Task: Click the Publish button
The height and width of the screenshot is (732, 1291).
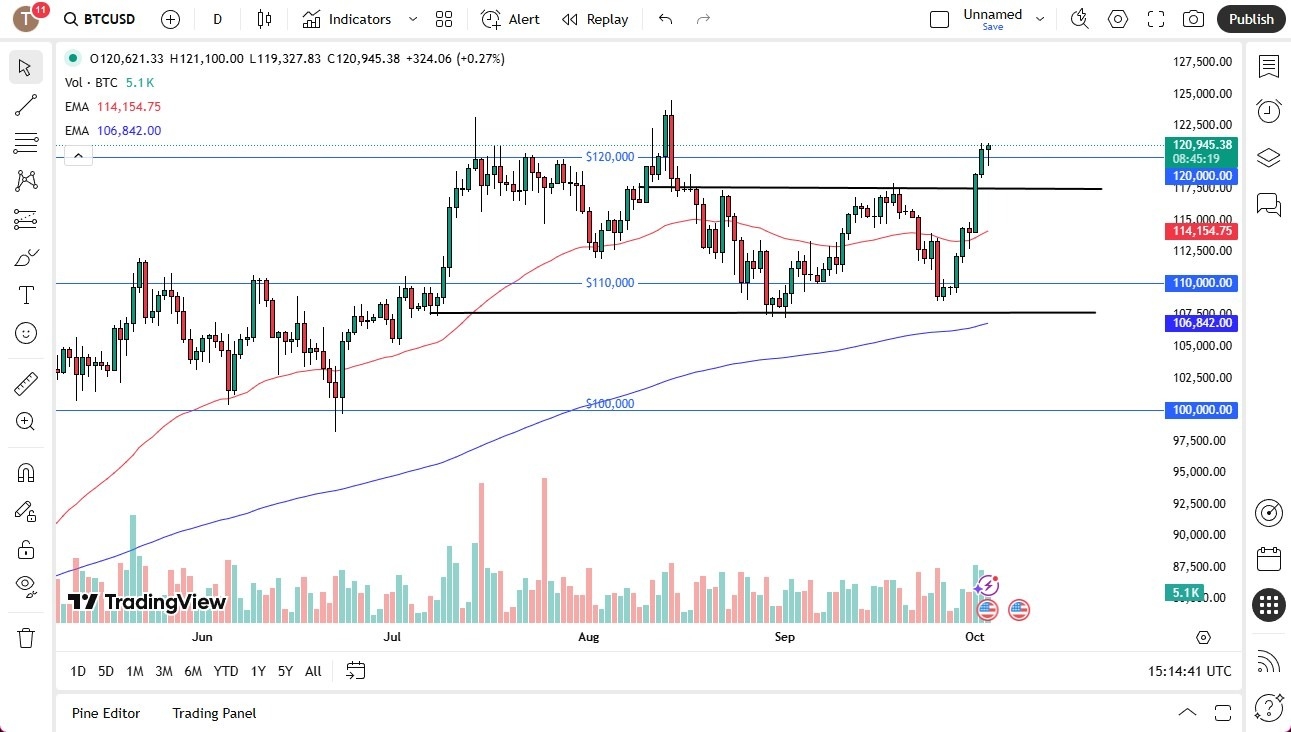Action: [1250, 18]
